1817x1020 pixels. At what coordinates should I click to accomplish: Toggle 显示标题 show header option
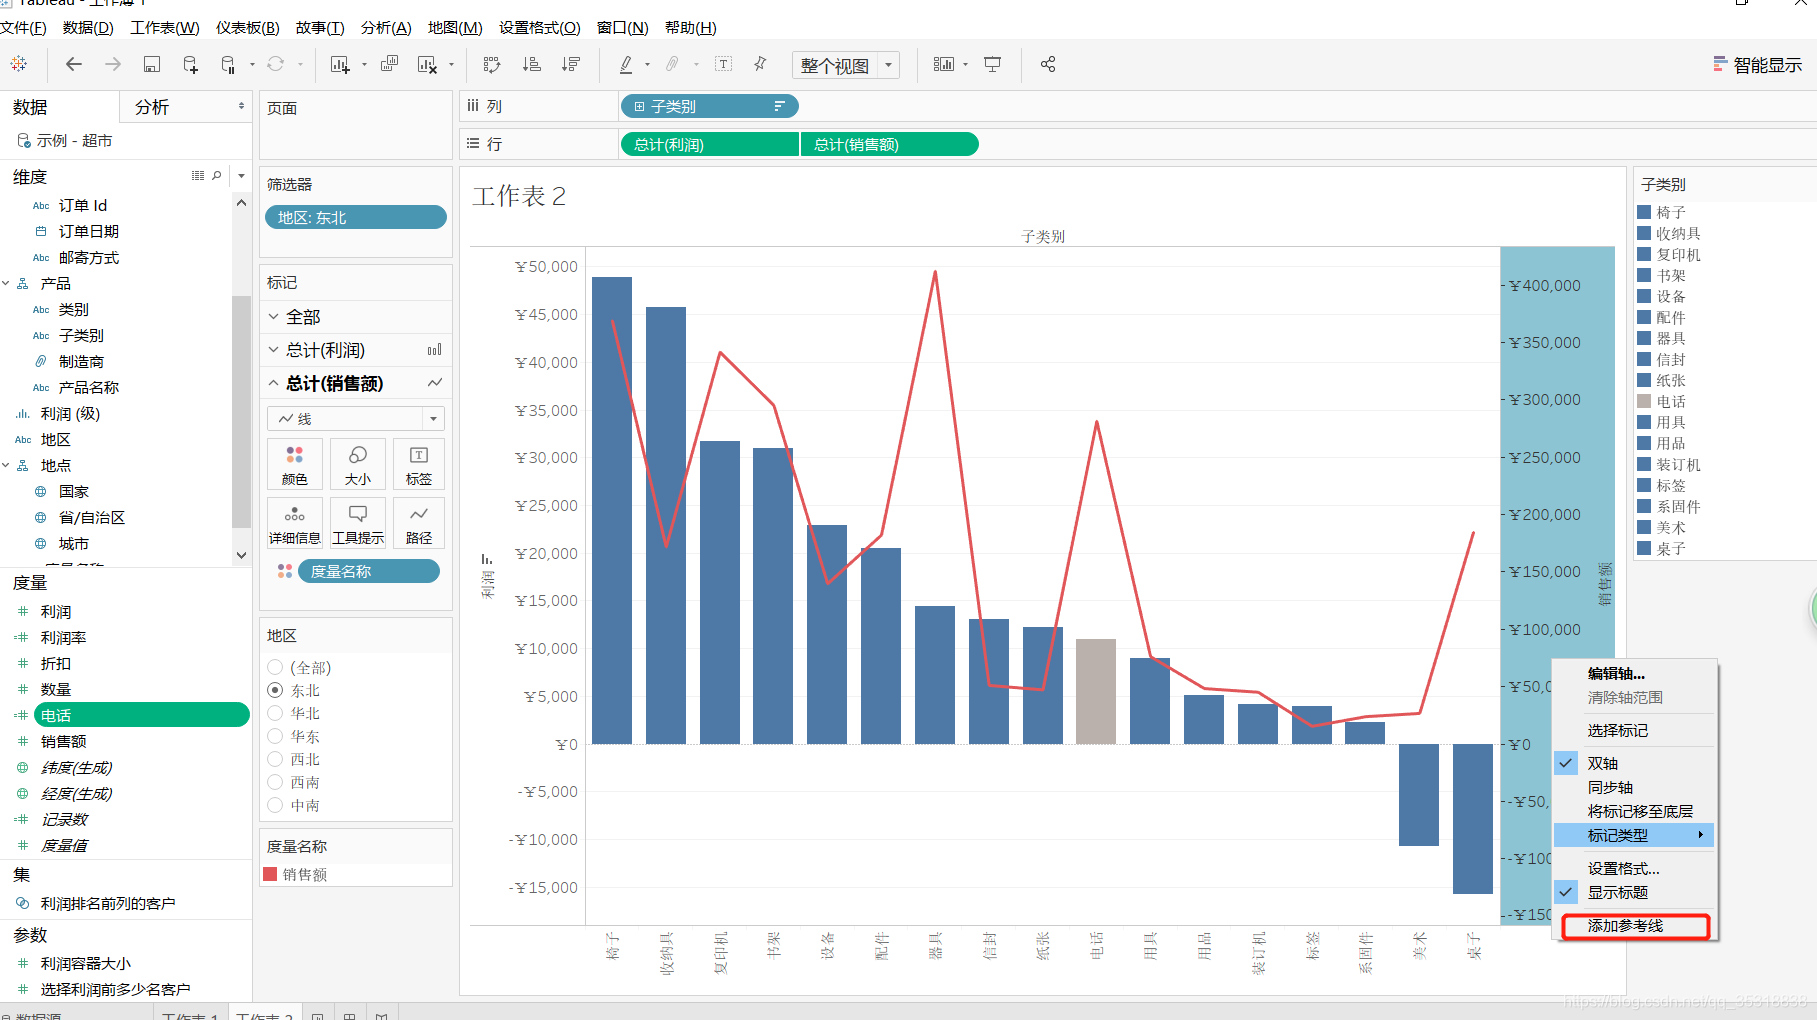coord(1634,892)
